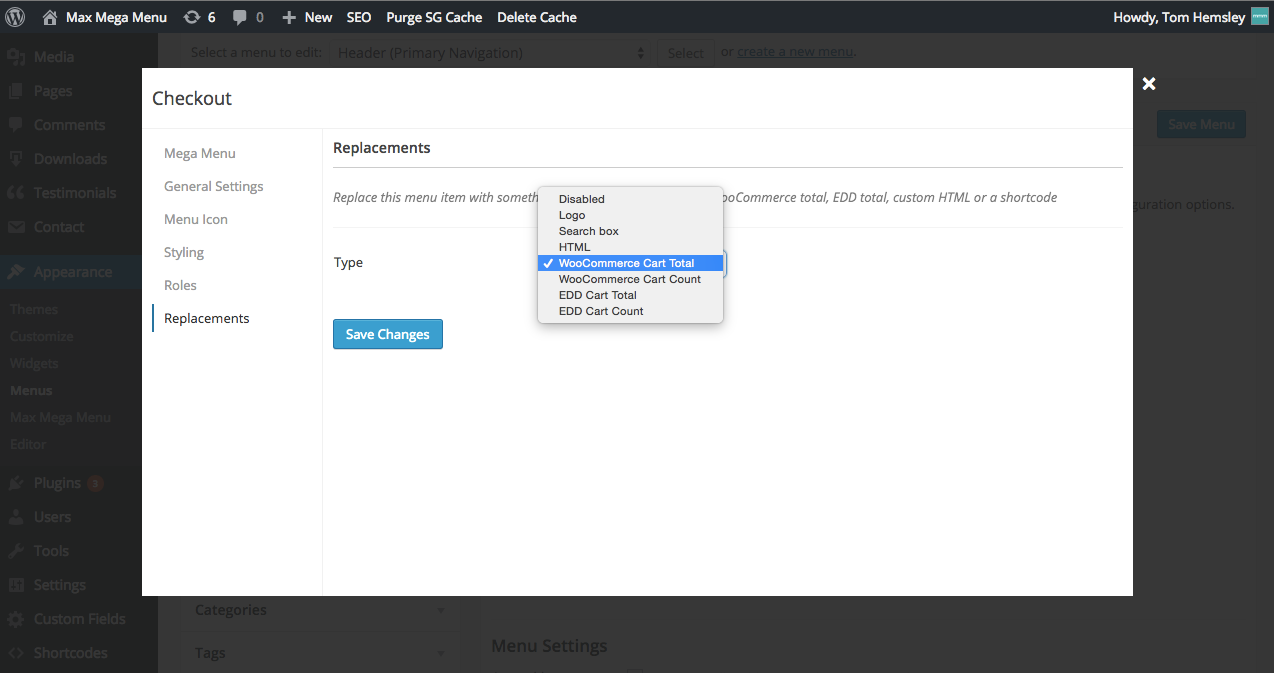The width and height of the screenshot is (1274, 673).
Task: Click the Contact envelope sidebar icon
Action: pos(16,227)
